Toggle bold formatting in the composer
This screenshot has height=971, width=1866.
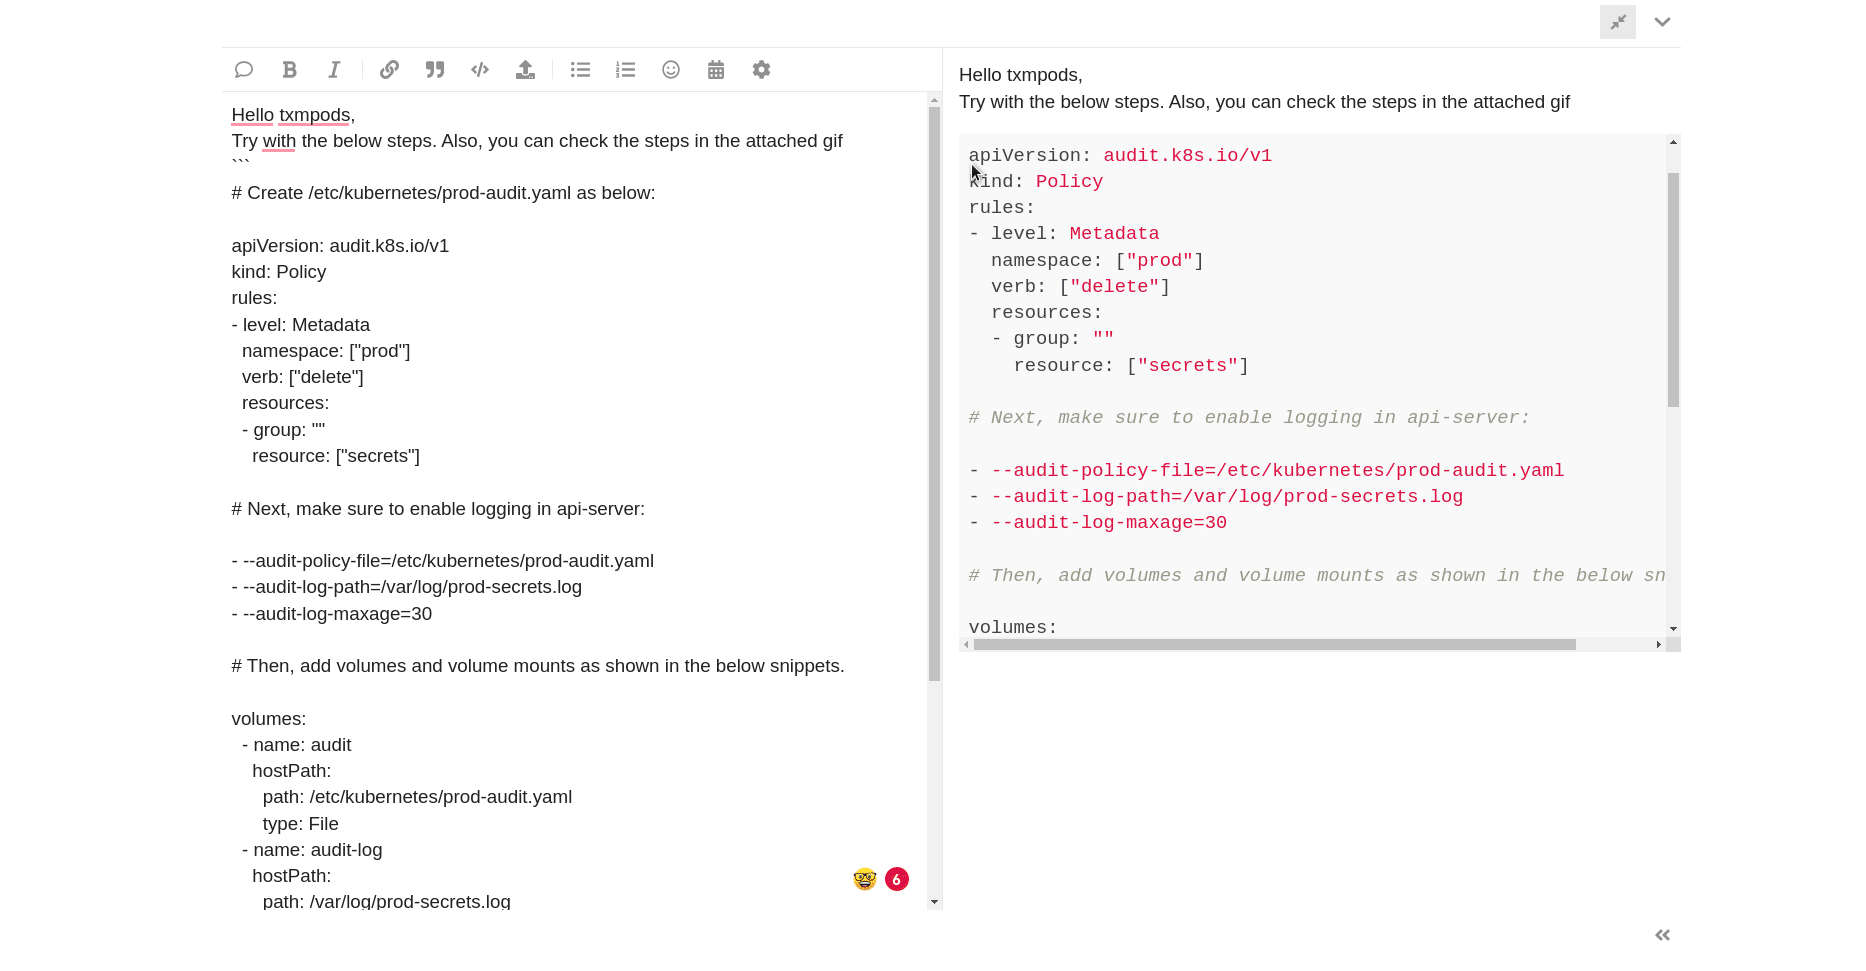point(289,70)
